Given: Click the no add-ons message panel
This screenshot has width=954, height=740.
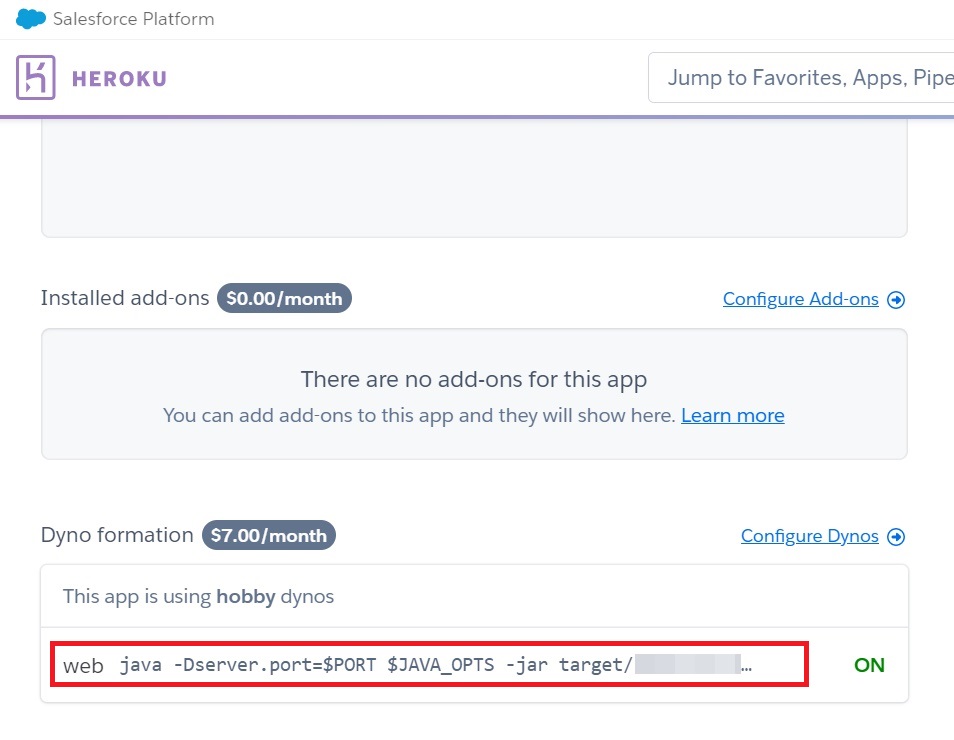Looking at the screenshot, I should coord(474,394).
